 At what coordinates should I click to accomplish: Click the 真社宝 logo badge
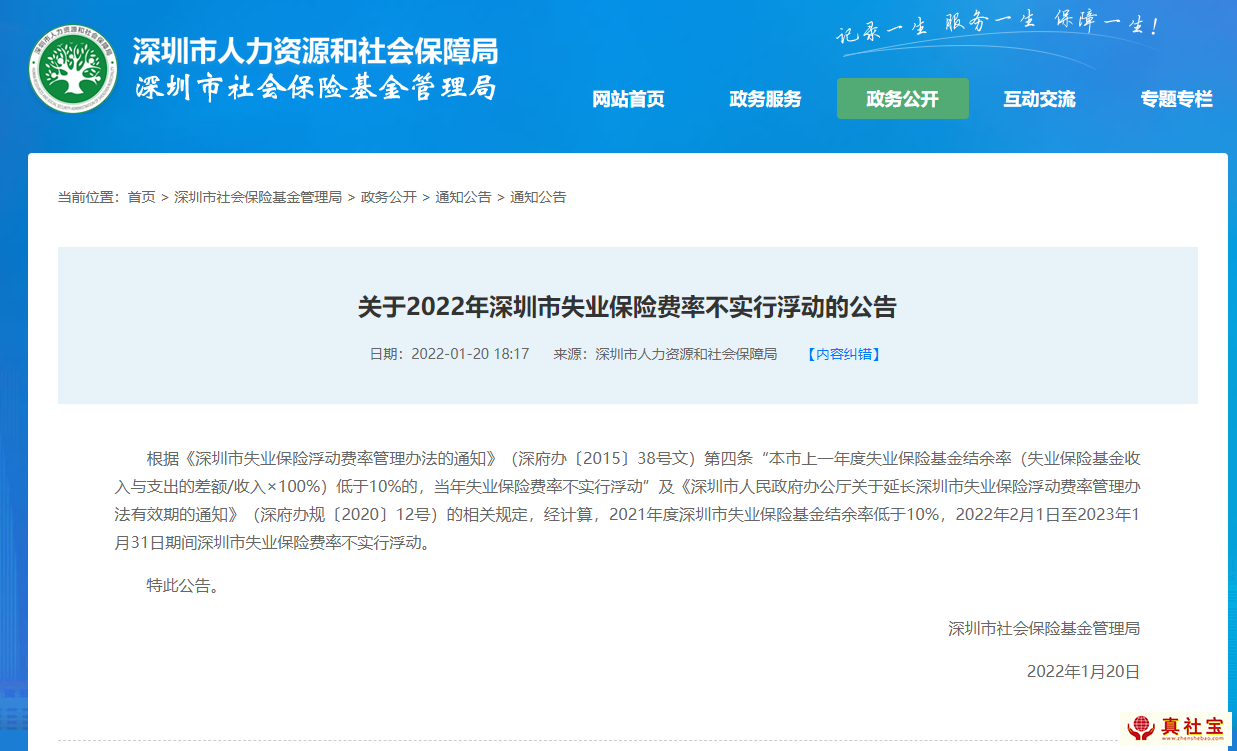[1175, 728]
